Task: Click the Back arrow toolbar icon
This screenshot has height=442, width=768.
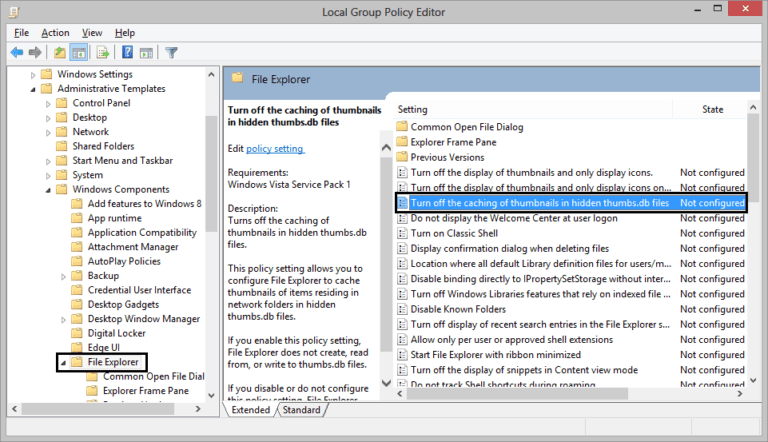Action: coord(17,52)
